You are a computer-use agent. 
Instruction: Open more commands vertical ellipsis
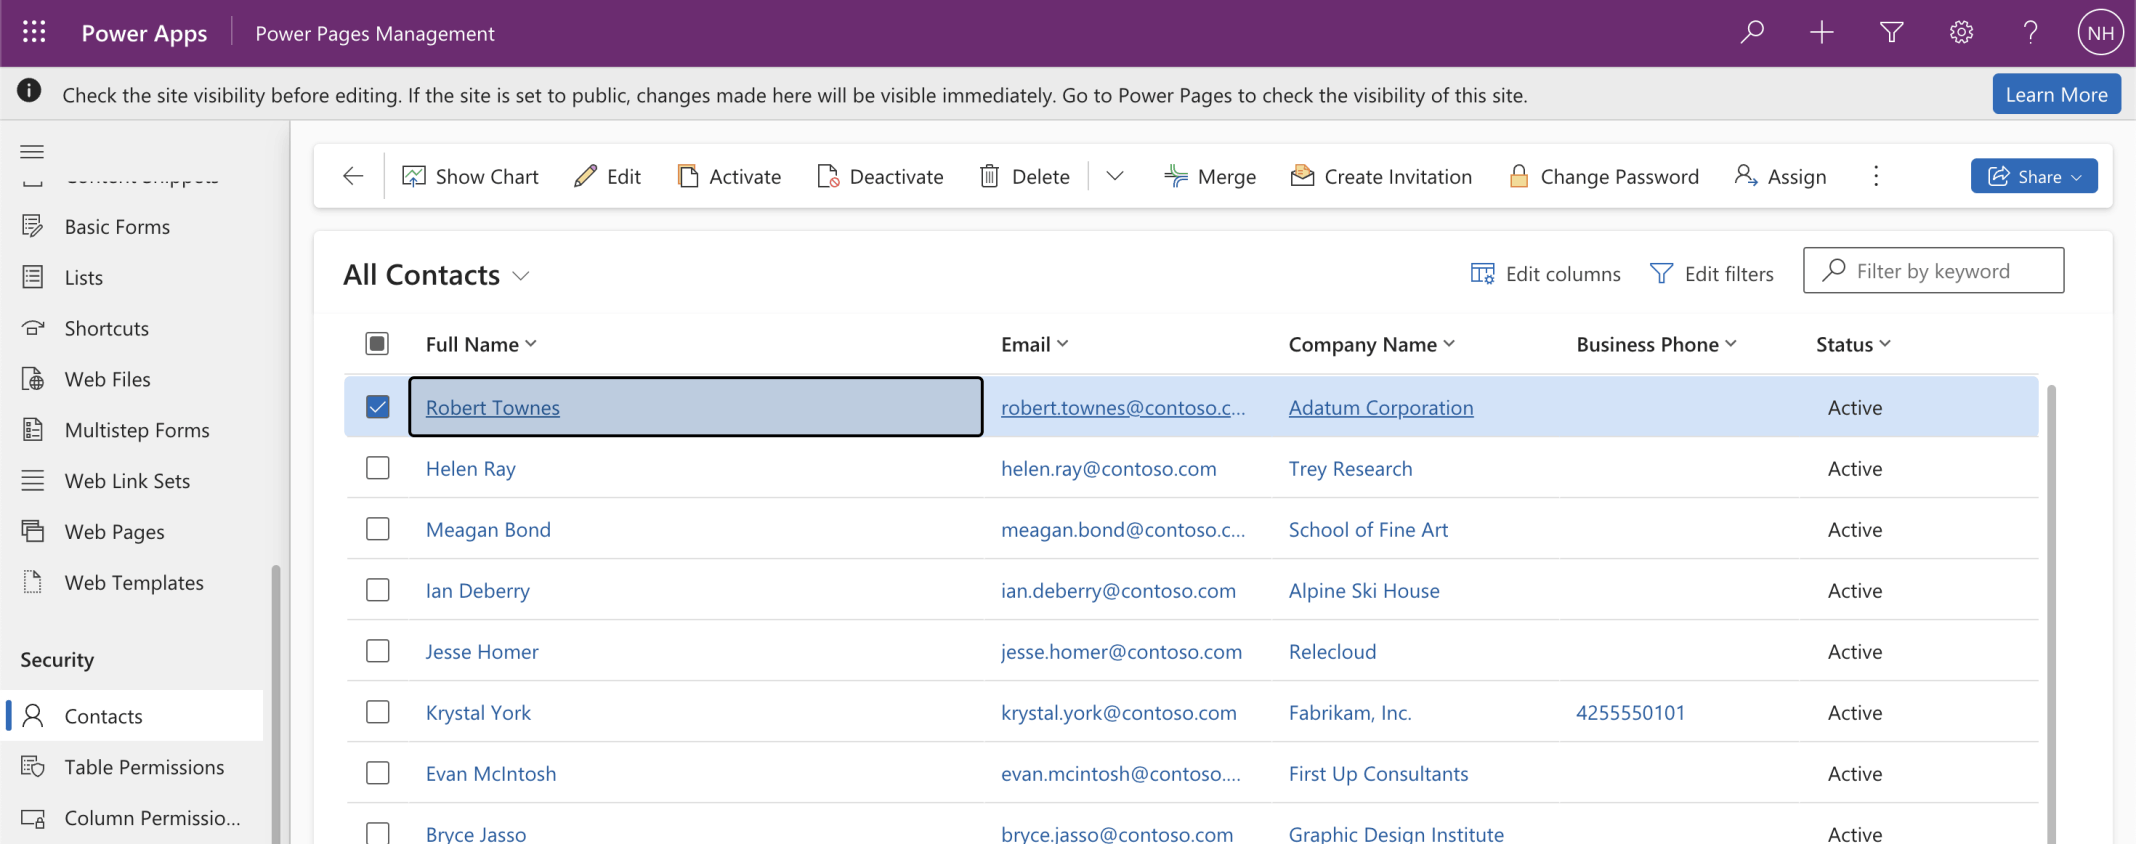(1875, 176)
